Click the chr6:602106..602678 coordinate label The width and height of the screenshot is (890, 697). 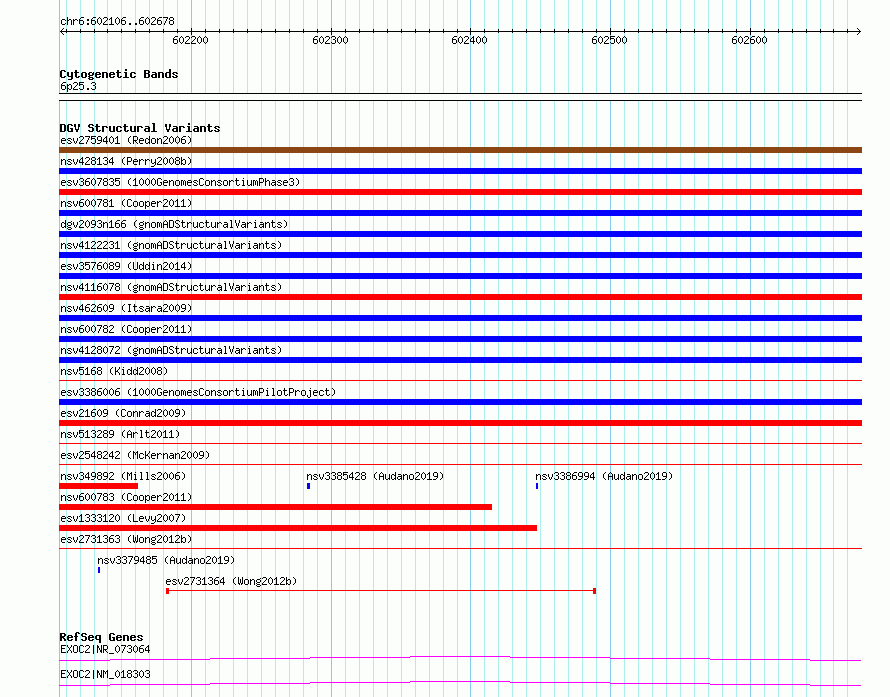(x=117, y=22)
